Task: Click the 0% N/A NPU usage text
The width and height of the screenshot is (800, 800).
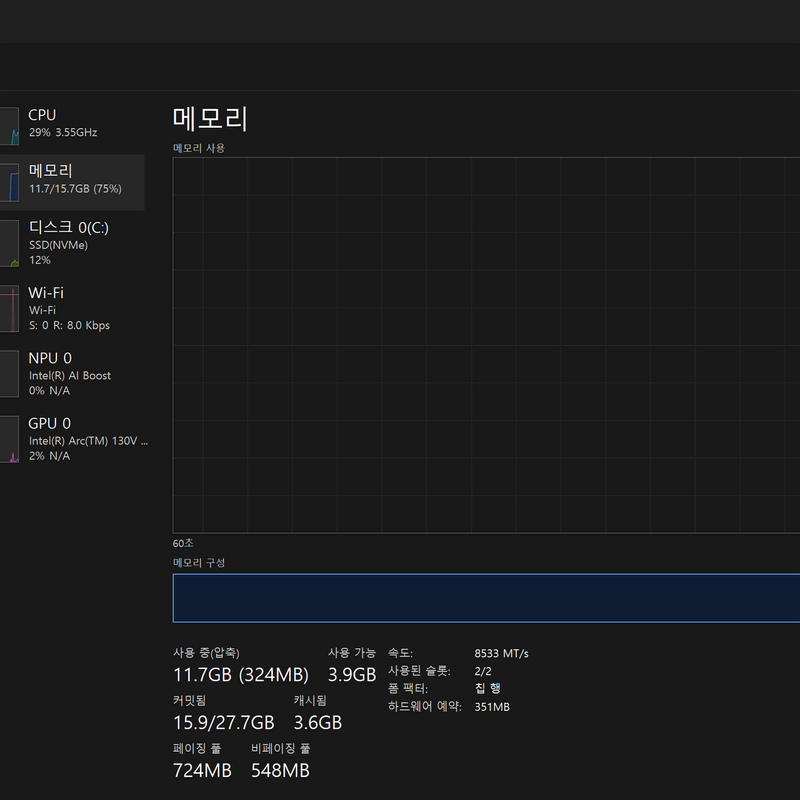Action: (49, 391)
